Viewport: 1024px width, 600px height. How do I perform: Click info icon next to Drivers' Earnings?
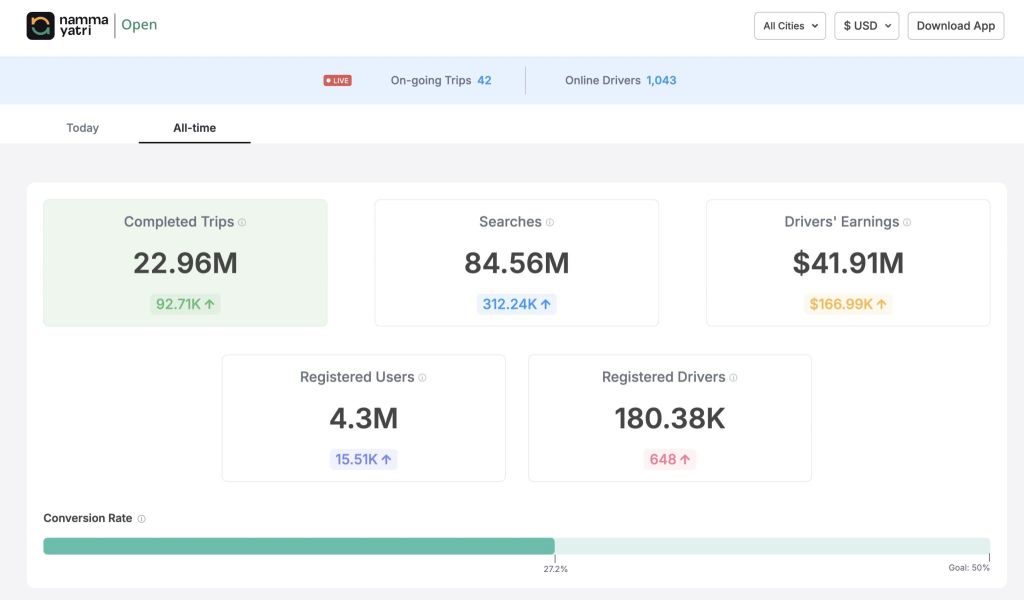(907, 223)
